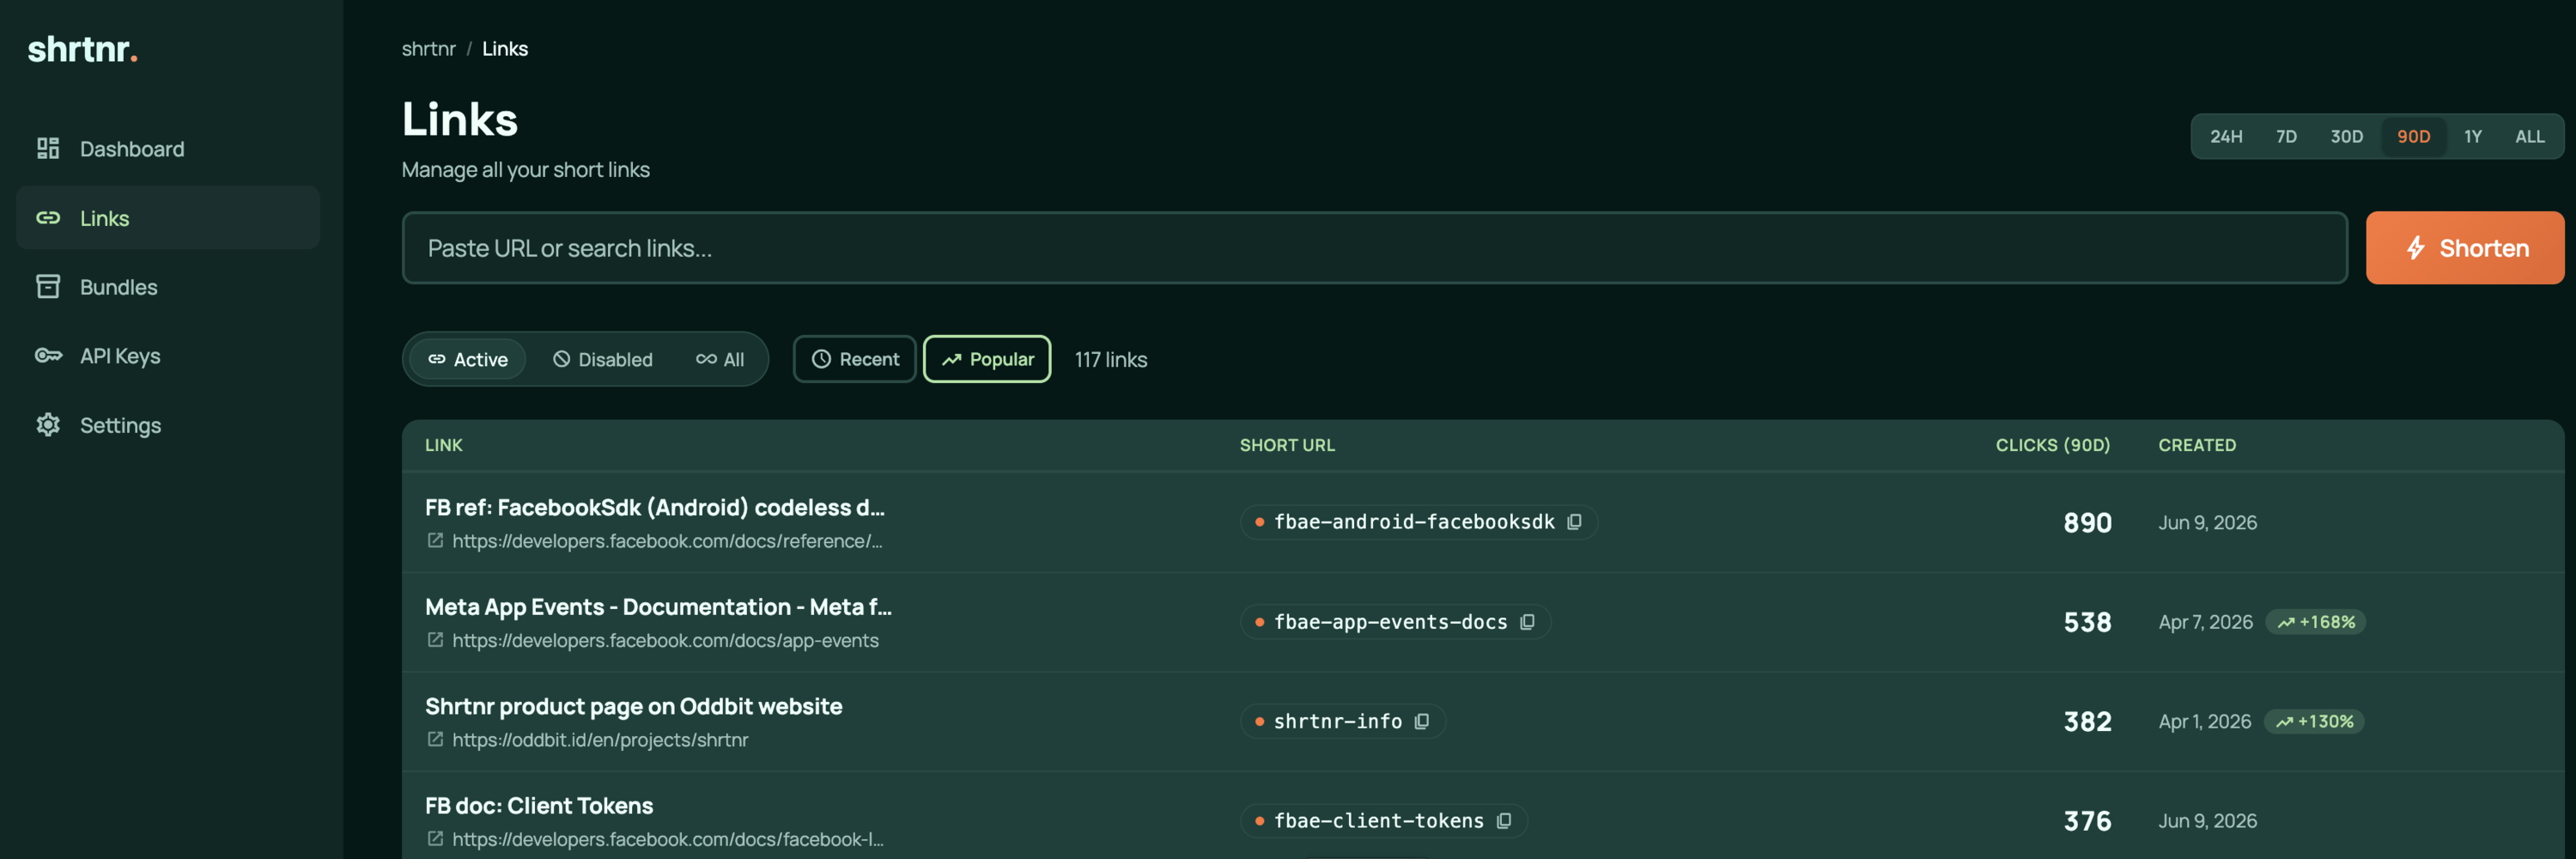2576x859 pixels.
Task: Open external icon for Client Tokens URL
Action: point(435,839)
